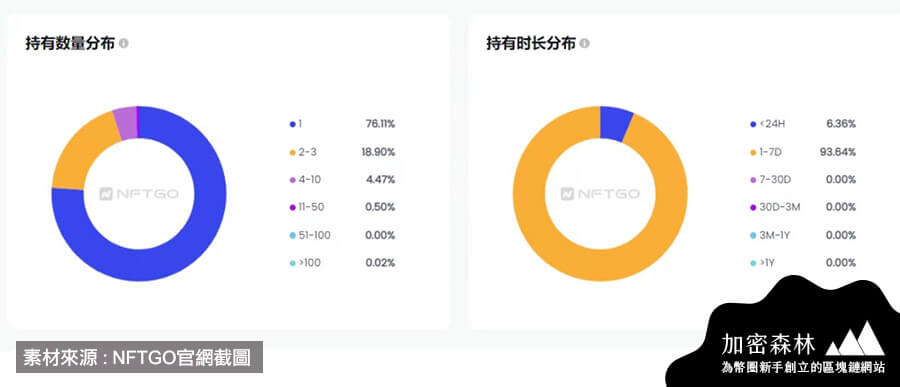Toggle legend entry 7-30D
This screenshot has height=387, width=900.
(x=770, y=180)
